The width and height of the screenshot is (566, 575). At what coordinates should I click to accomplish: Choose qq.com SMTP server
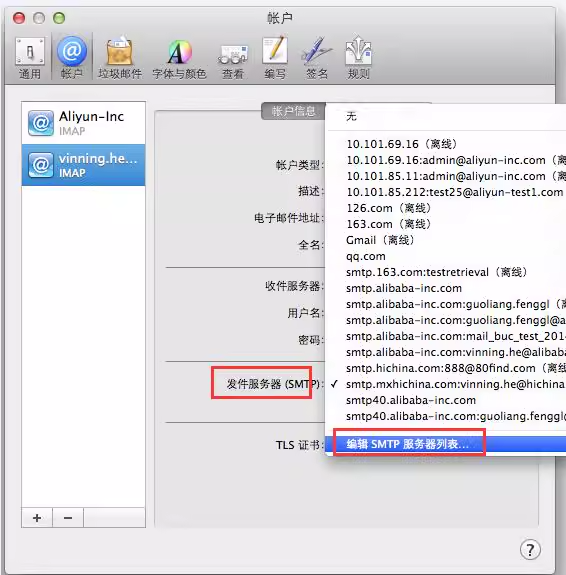click(x=445, y=256)
